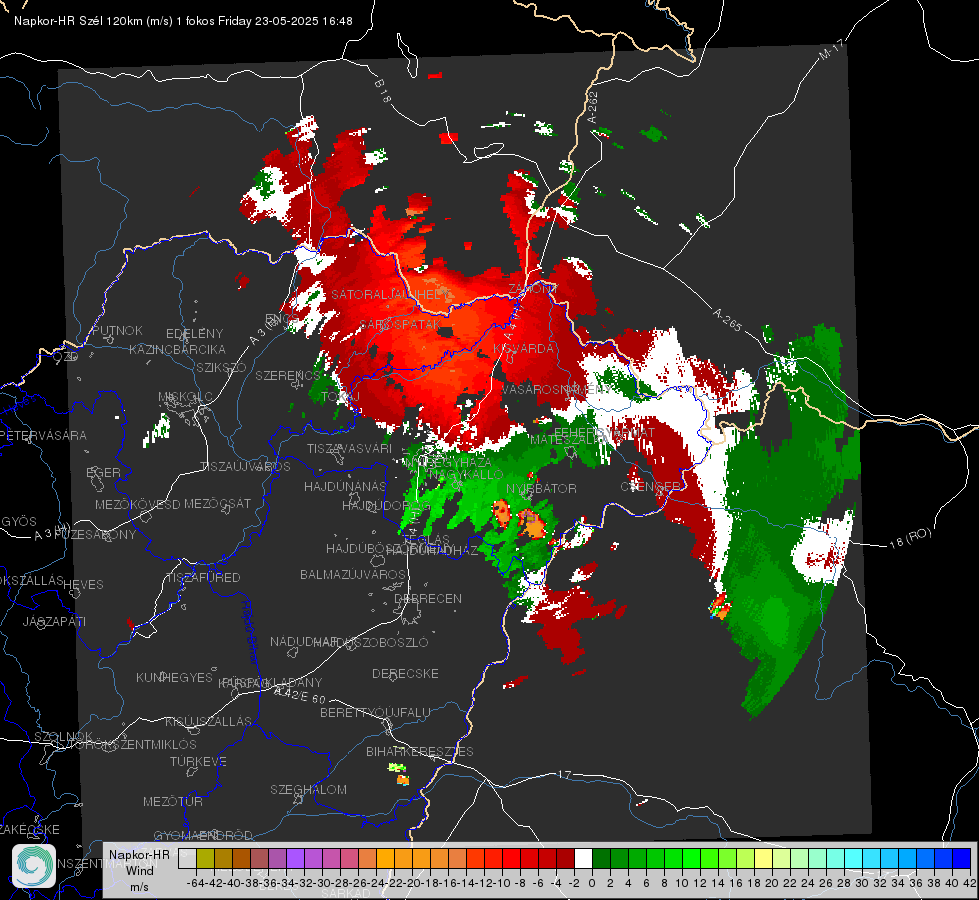Click the BERETTYÓÚJFALU city label
Viewport: 979px width, 900px height.
click(375, 713)
